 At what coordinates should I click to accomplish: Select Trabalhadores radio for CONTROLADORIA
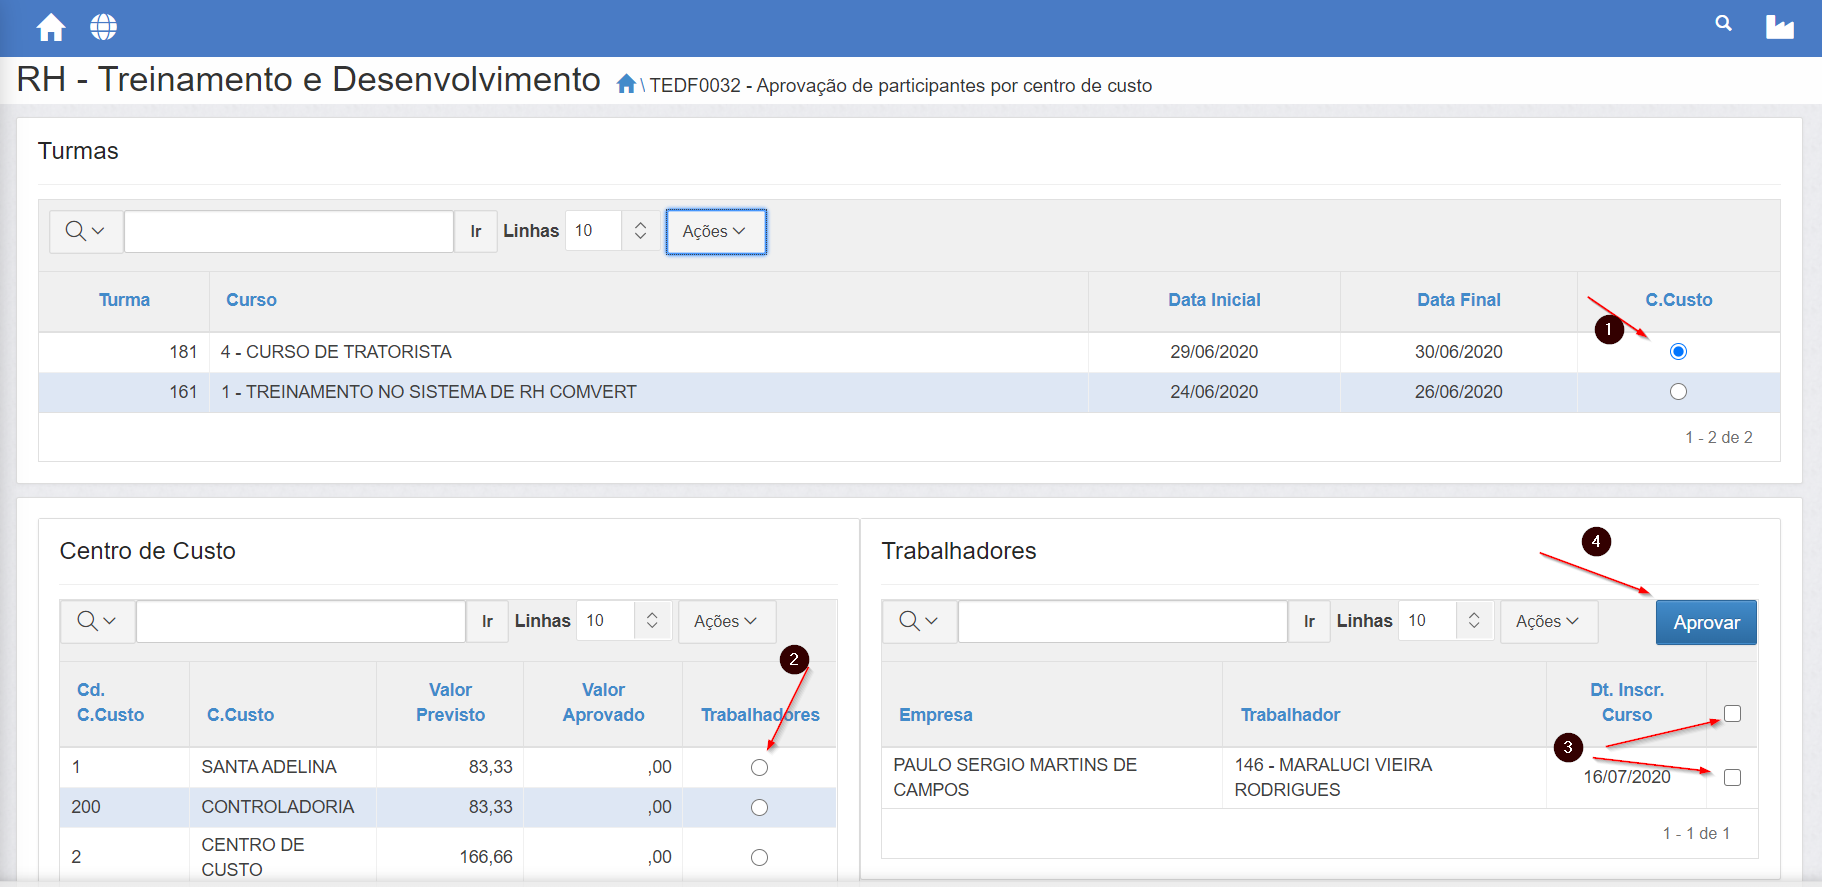759,807
